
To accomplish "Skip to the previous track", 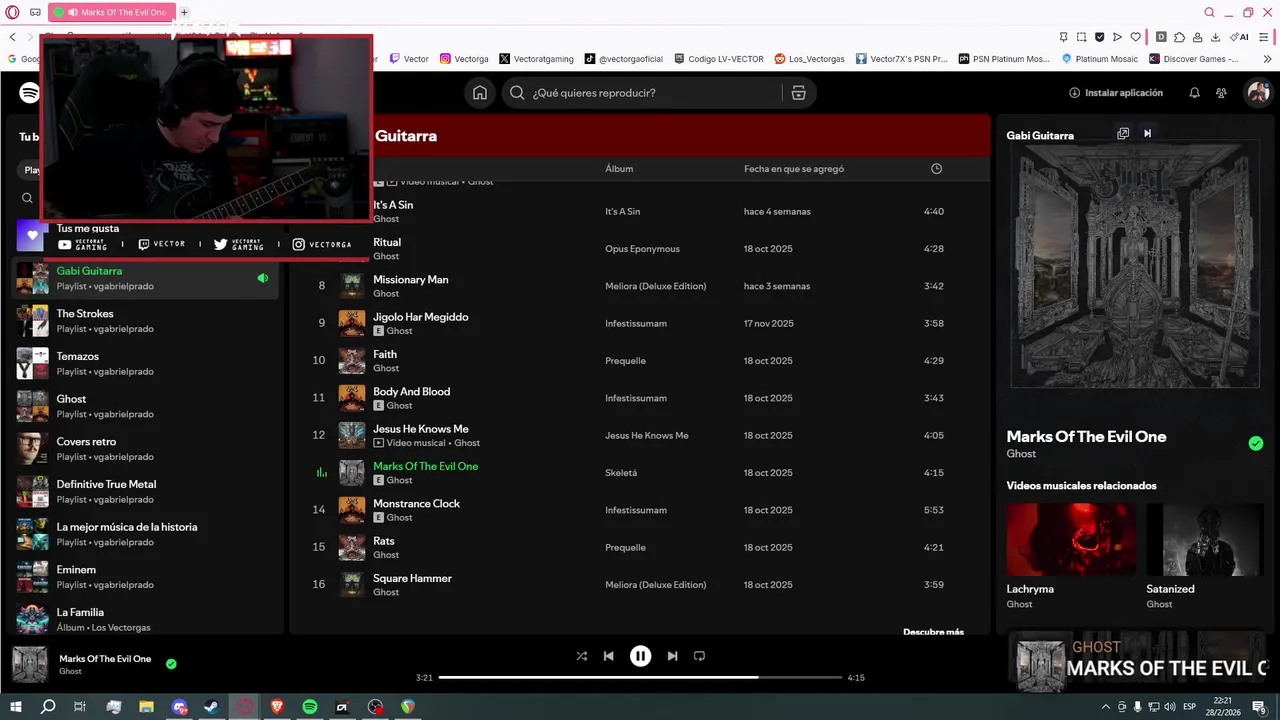I will coord(608,656).
